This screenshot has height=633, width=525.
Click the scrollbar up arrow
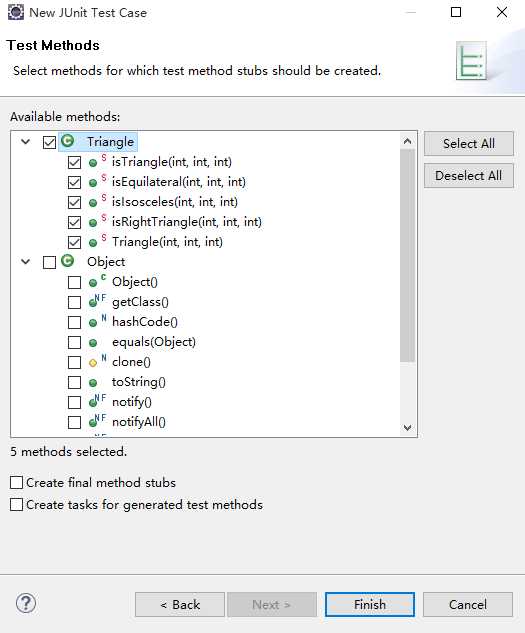[x=407, y=141]
